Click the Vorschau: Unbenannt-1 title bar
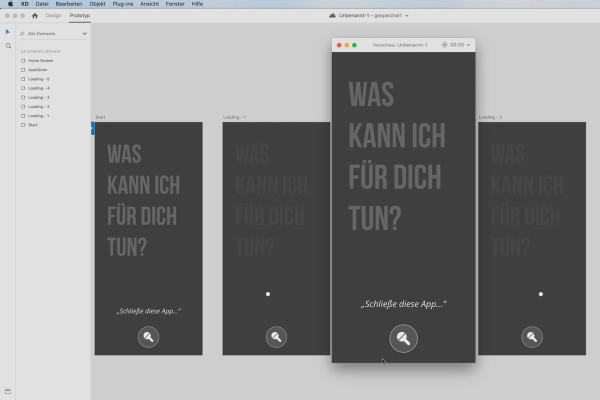 (400, 45)
